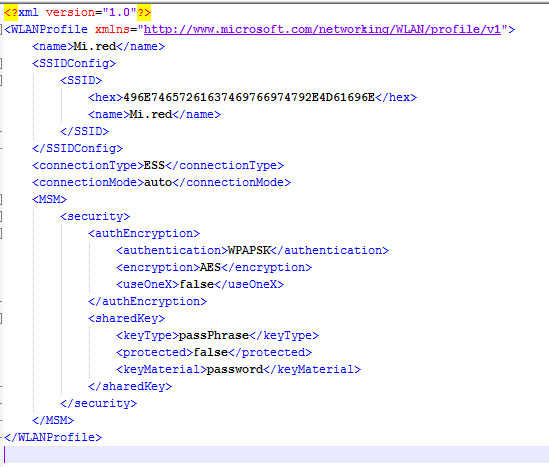Collapse the sharedKey fold marker
This screenshot has height=467, width=549.
1,318
